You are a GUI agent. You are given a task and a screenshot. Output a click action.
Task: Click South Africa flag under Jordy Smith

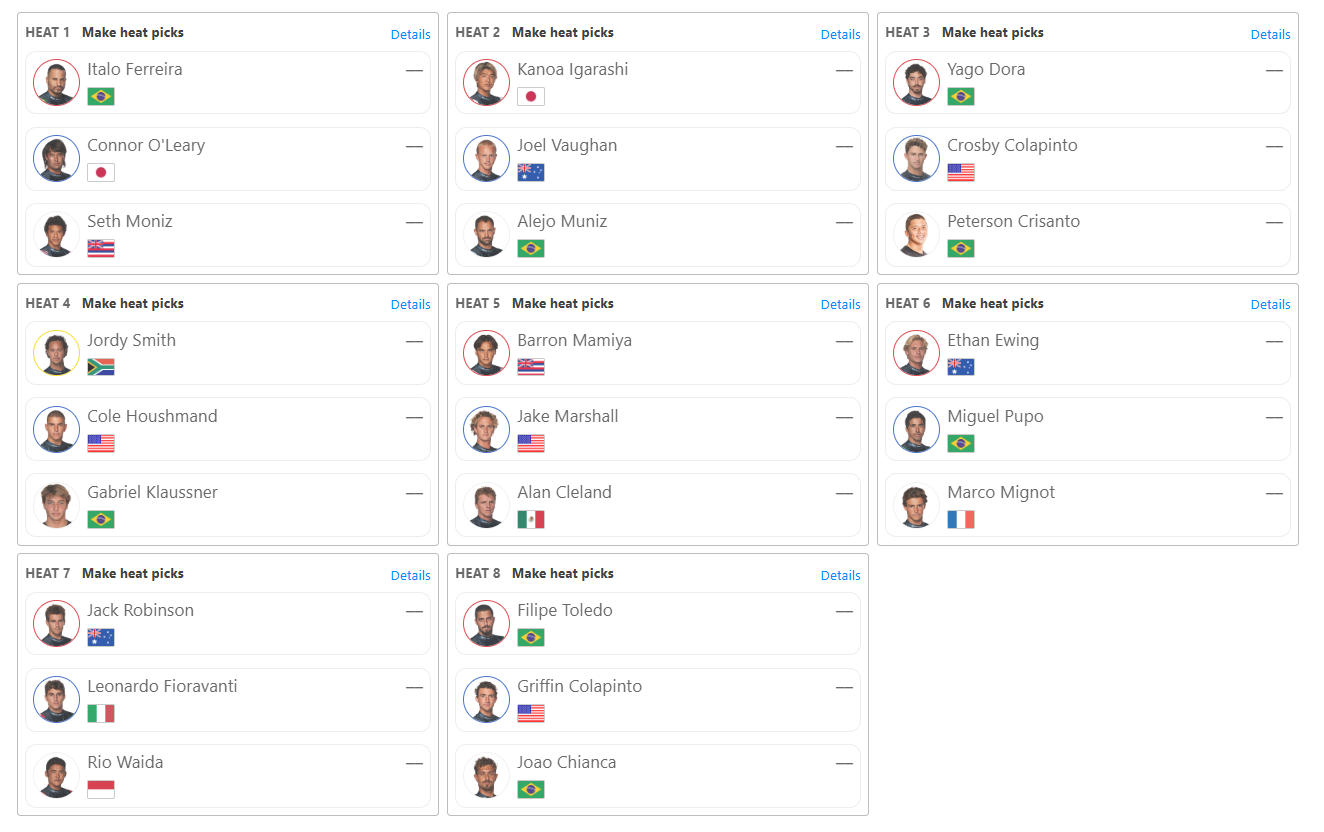101,367
